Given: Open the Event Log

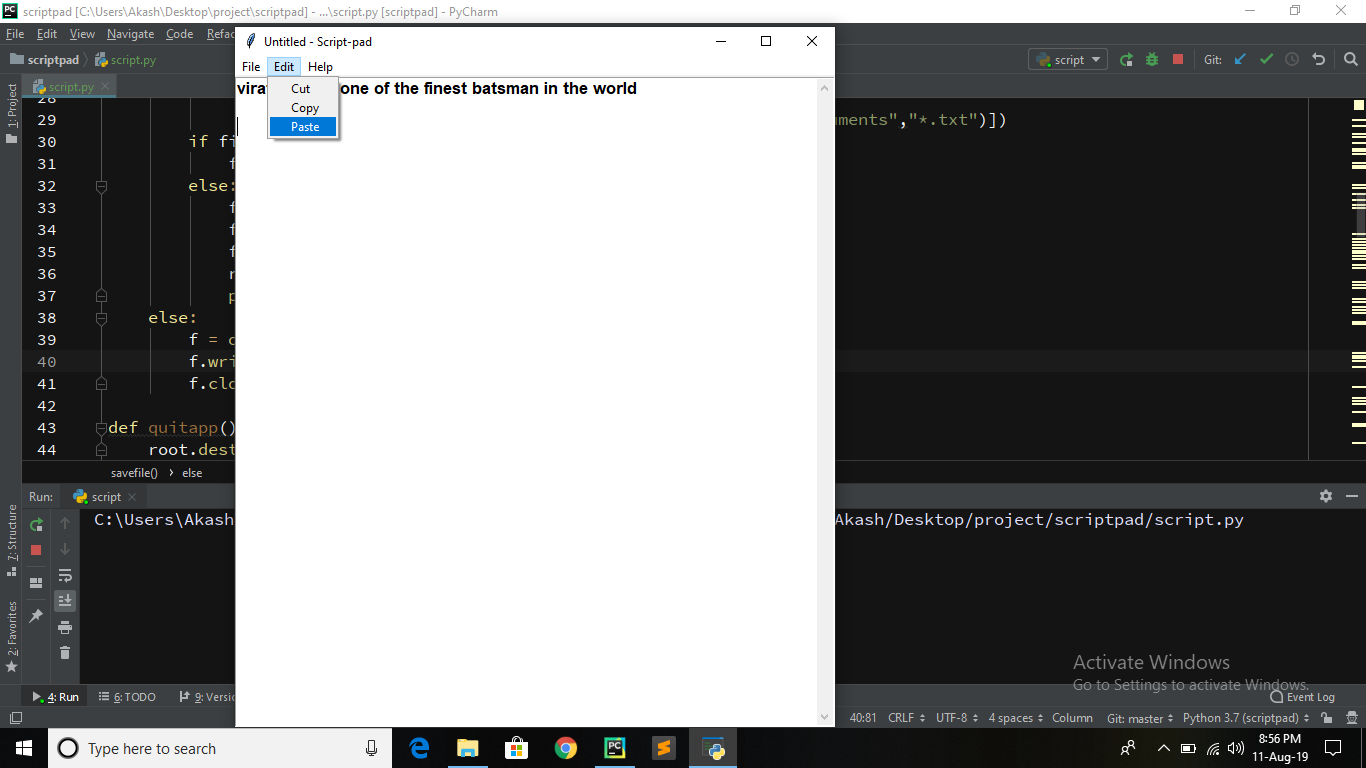Looking at the screenshot, I should click(x=1302, y=696).
